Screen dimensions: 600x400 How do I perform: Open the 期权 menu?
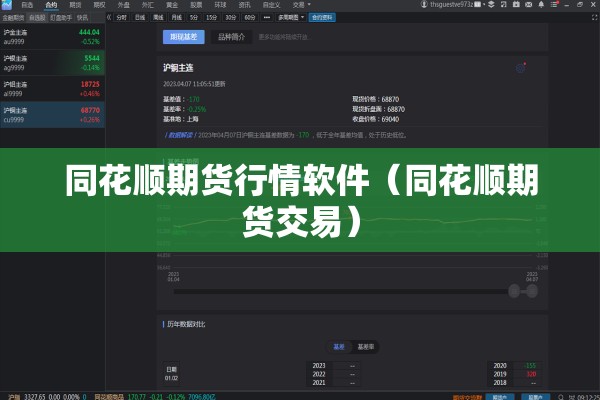[x=99, y=5]
